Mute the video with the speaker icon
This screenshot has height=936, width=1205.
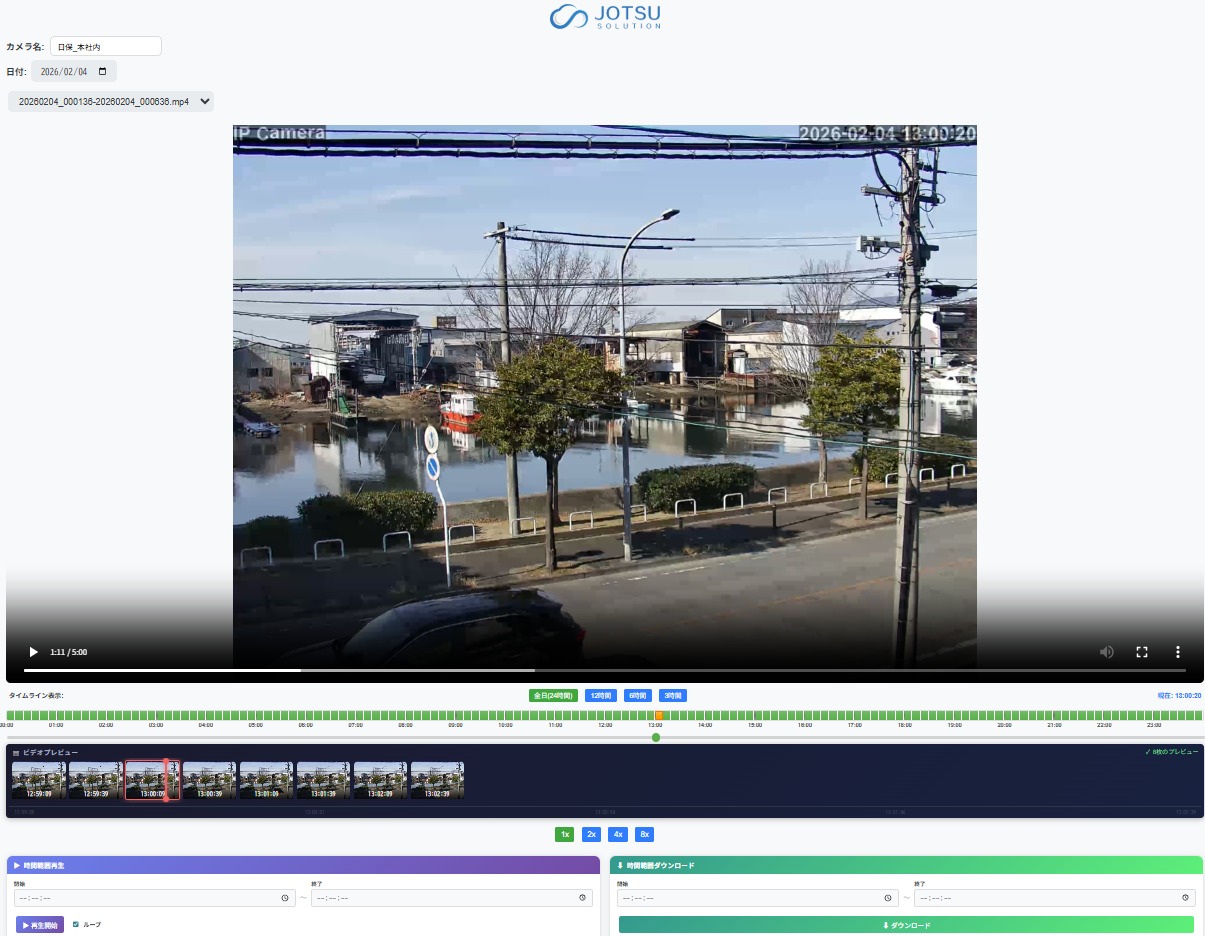[x=1107, y=652]
